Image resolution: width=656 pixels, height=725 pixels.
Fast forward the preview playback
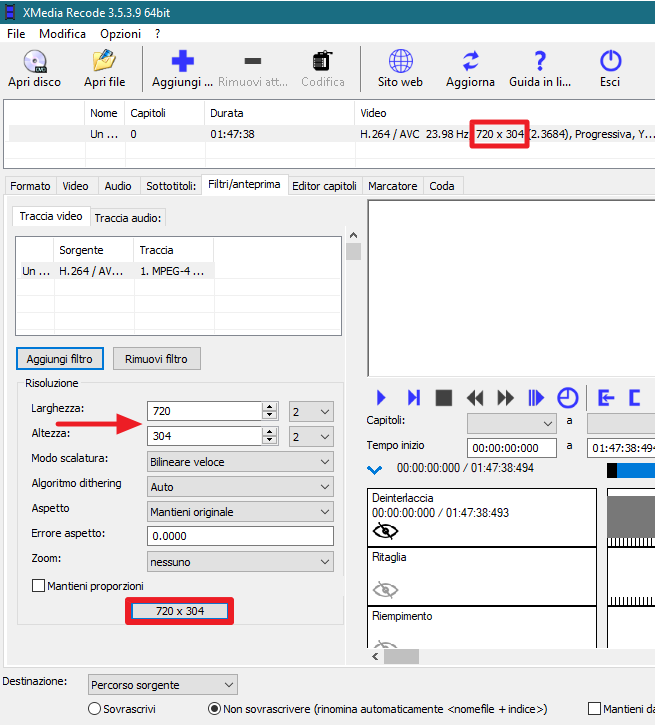(505, 398)
